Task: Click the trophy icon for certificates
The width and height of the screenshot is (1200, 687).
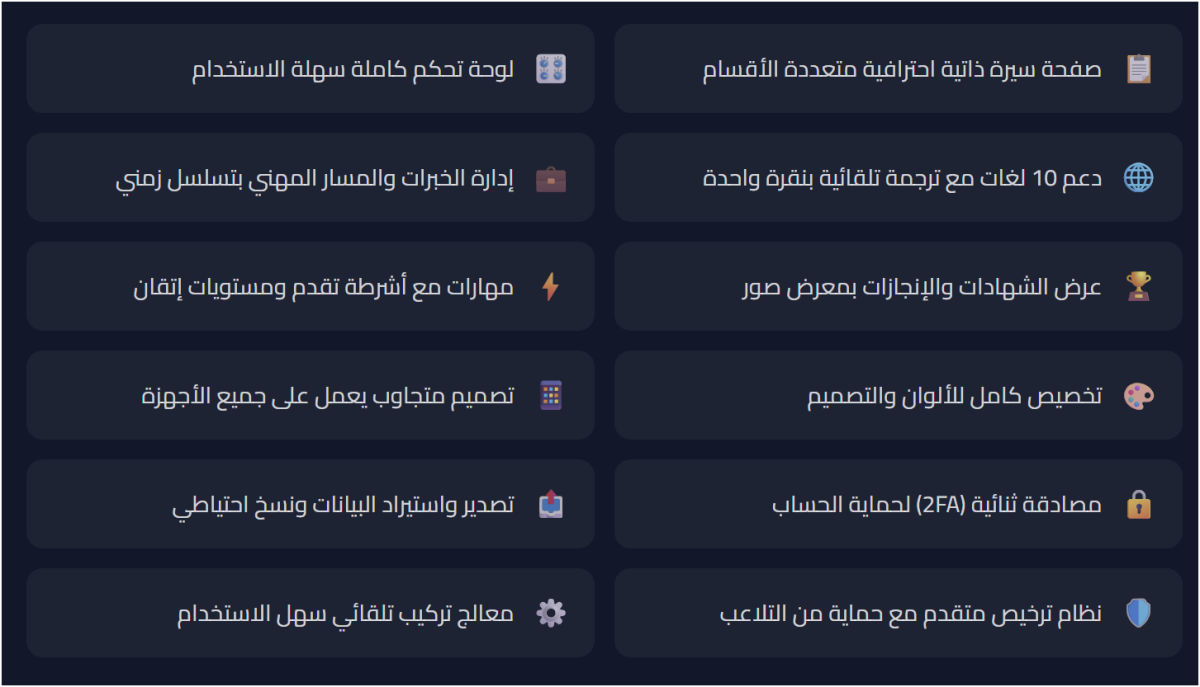Action: [x=1138, y=287]
